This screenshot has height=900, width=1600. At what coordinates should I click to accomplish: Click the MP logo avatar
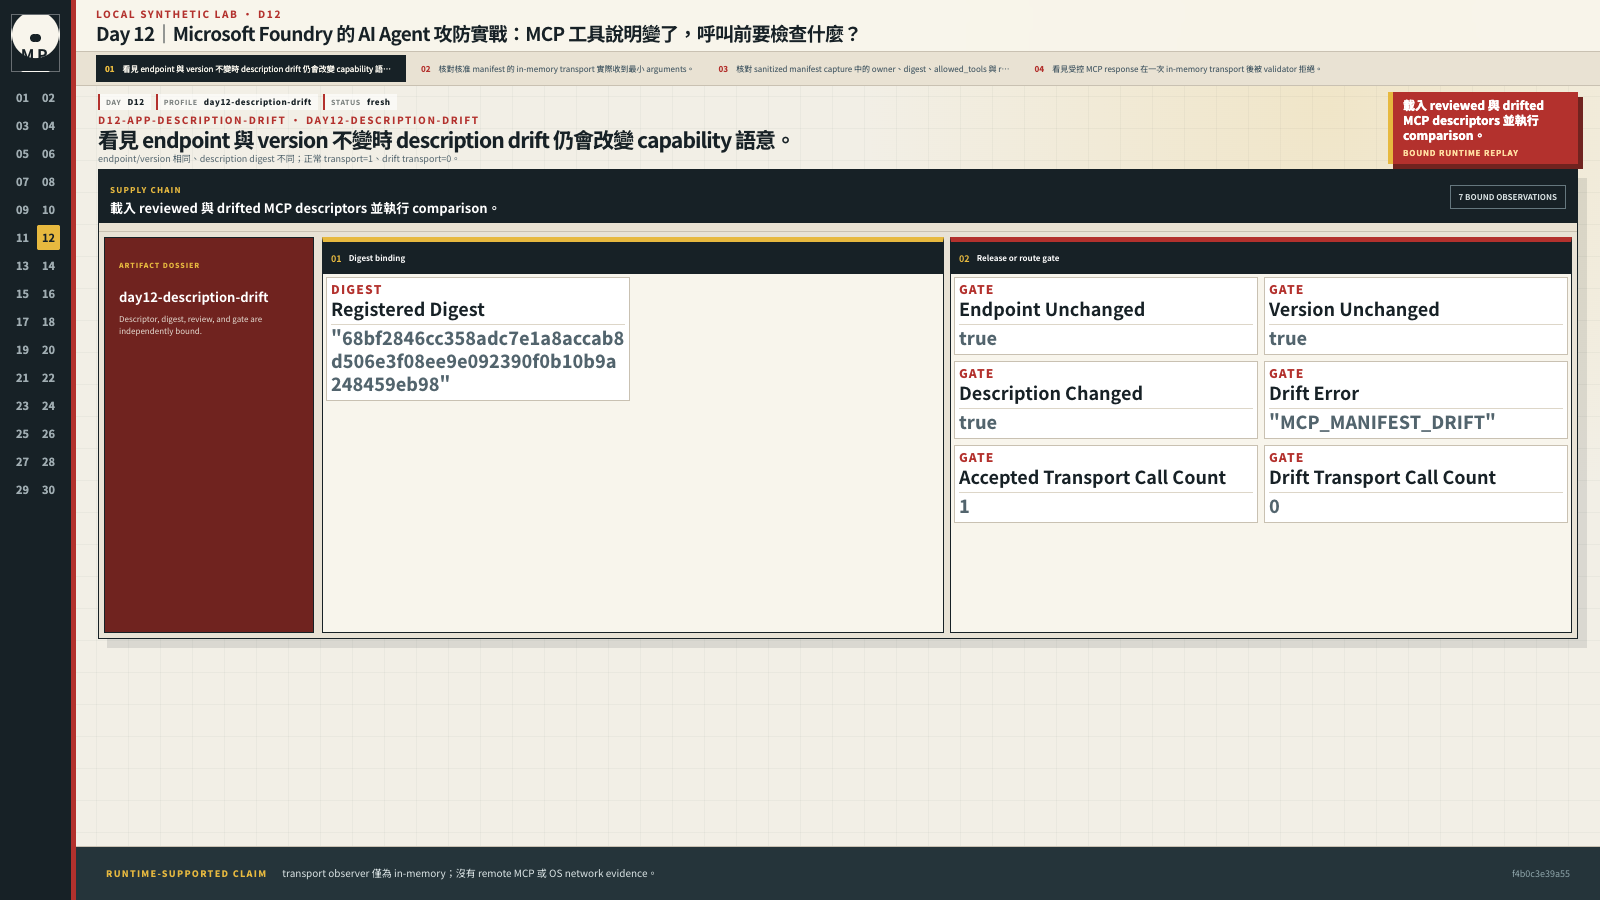click(35, 42)
